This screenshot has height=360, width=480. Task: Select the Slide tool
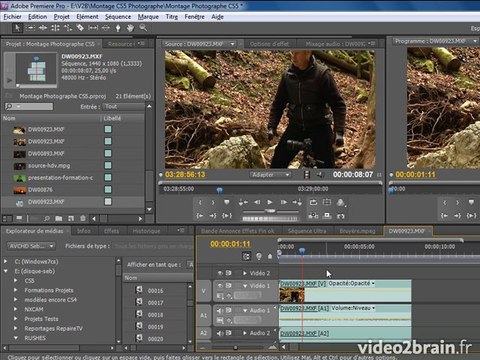pos(105,28)
